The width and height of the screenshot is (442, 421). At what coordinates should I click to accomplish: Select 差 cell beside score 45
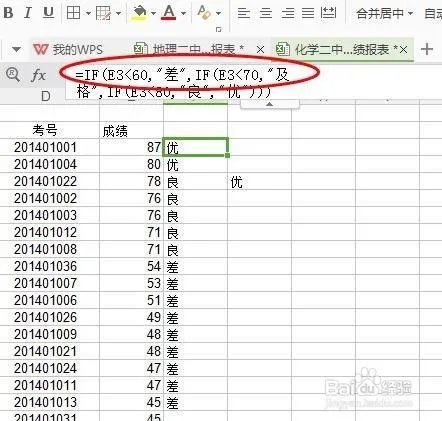(195, 402)
